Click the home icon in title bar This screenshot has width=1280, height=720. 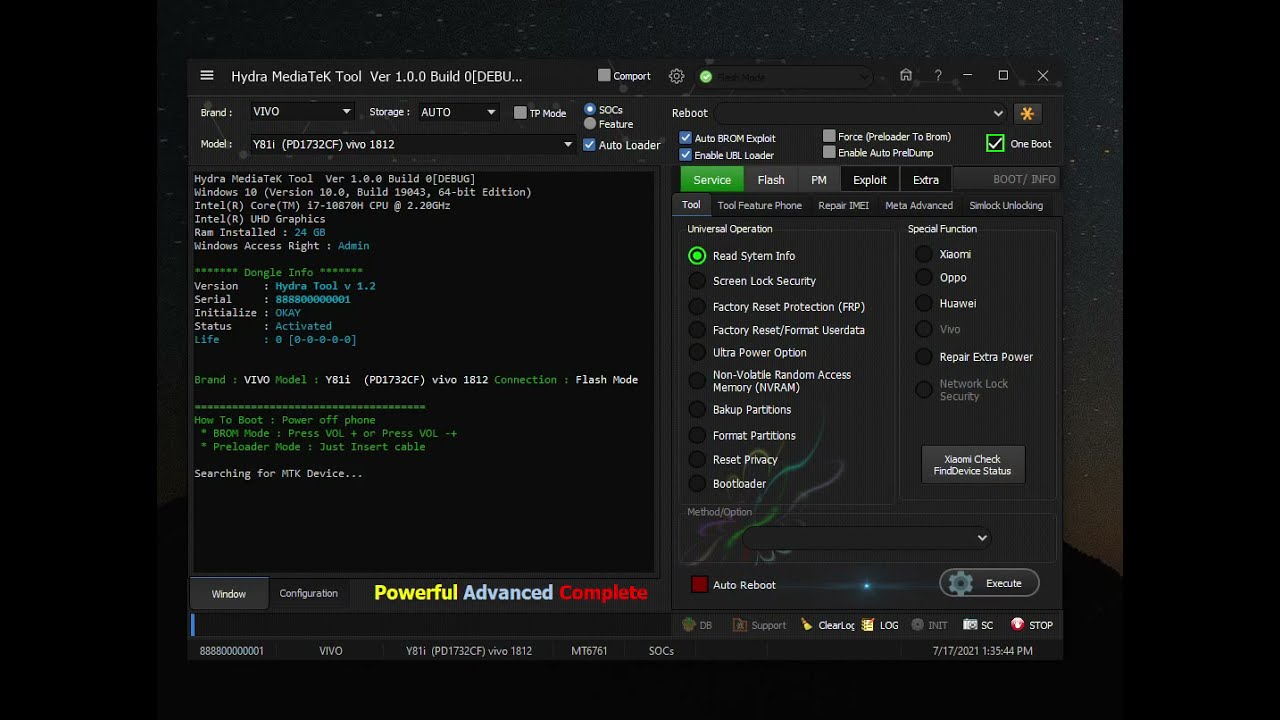pos(905,76)
